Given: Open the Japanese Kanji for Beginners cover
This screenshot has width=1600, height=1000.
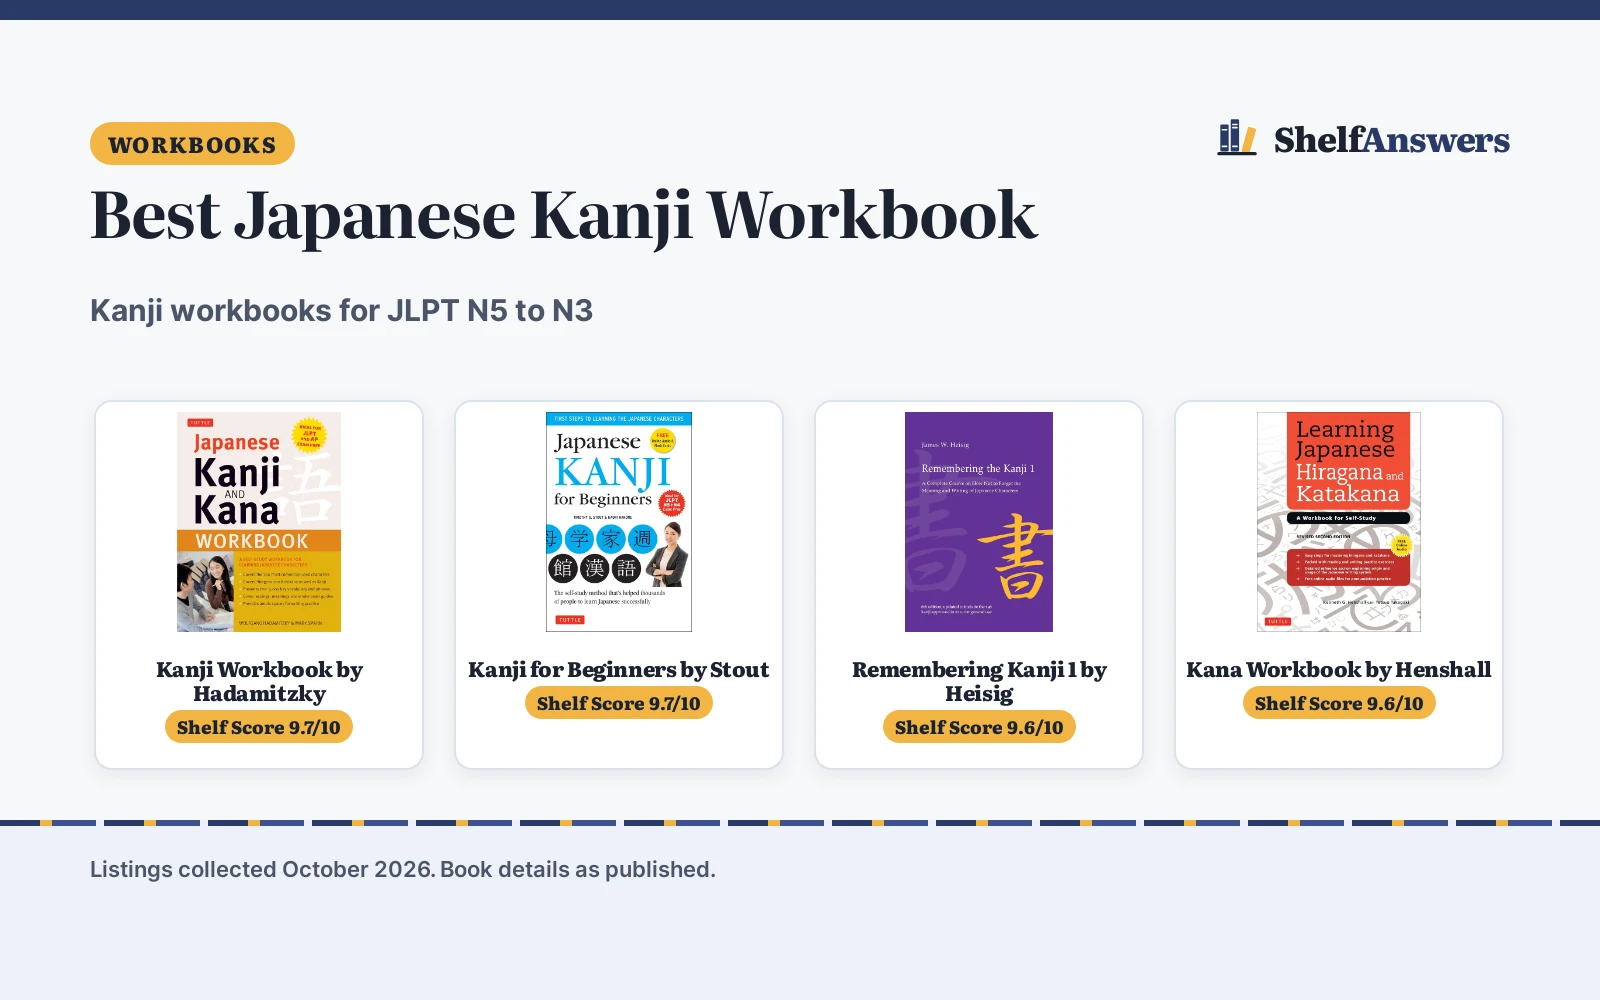Looking at the screenshot, I should [619, 522].
